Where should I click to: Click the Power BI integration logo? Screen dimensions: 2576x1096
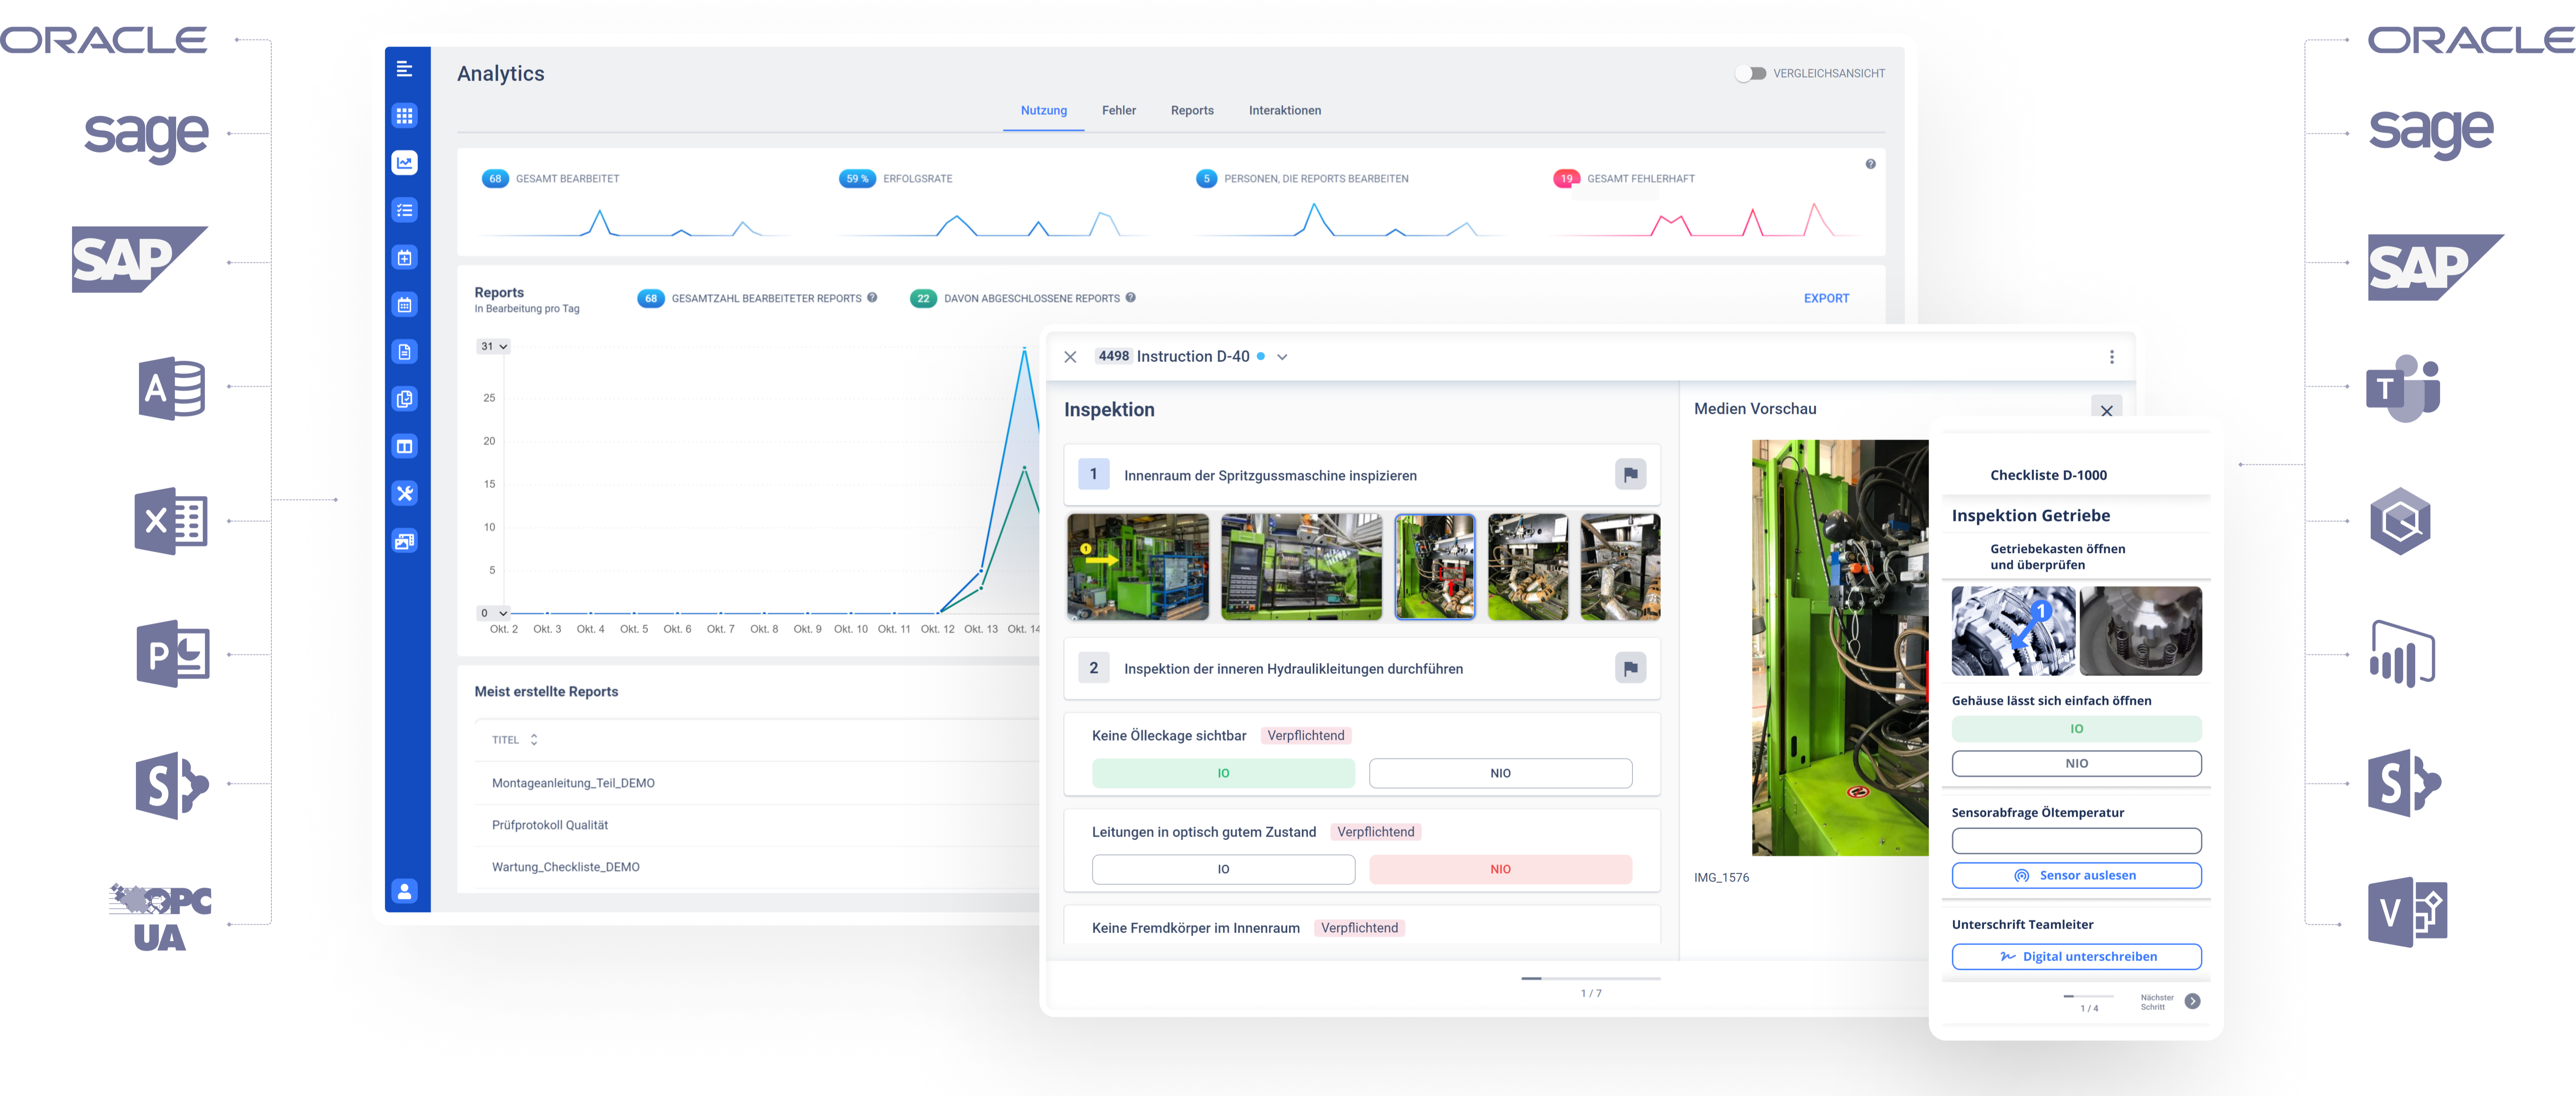click(2402, 654)
